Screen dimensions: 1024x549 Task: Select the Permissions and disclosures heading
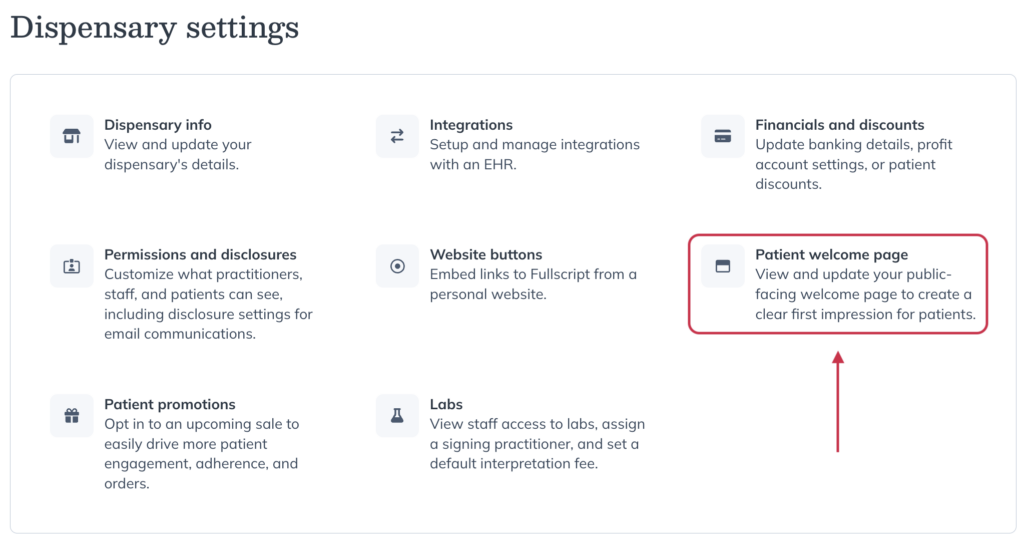coord(200,255)
